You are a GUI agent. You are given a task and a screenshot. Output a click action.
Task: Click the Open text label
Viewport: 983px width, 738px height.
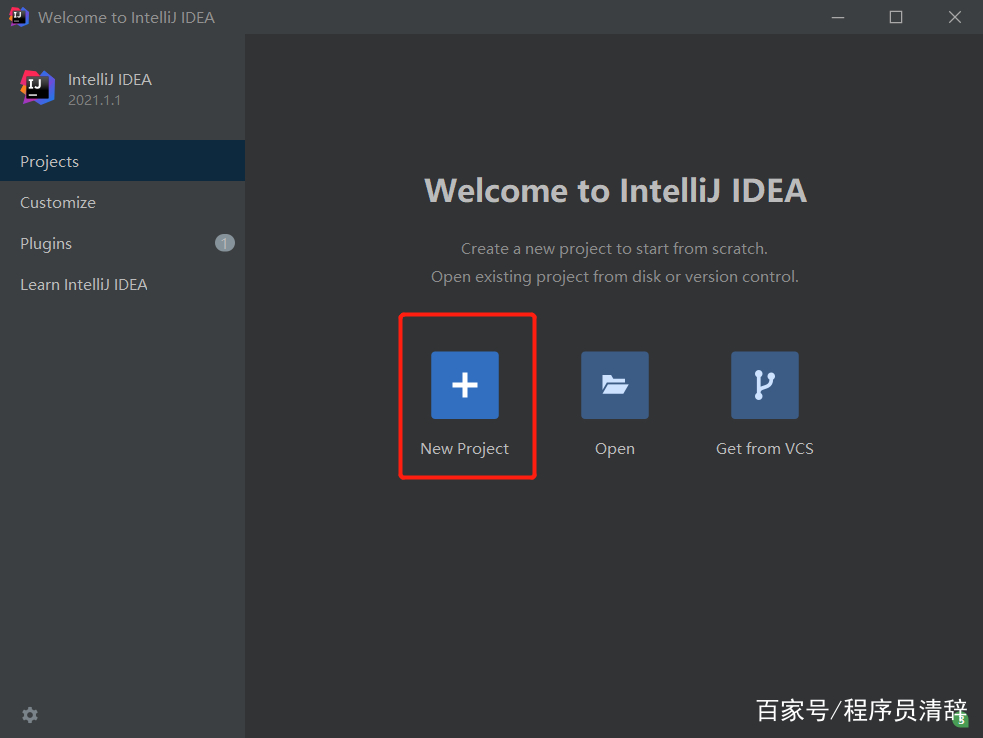point(614,449)
